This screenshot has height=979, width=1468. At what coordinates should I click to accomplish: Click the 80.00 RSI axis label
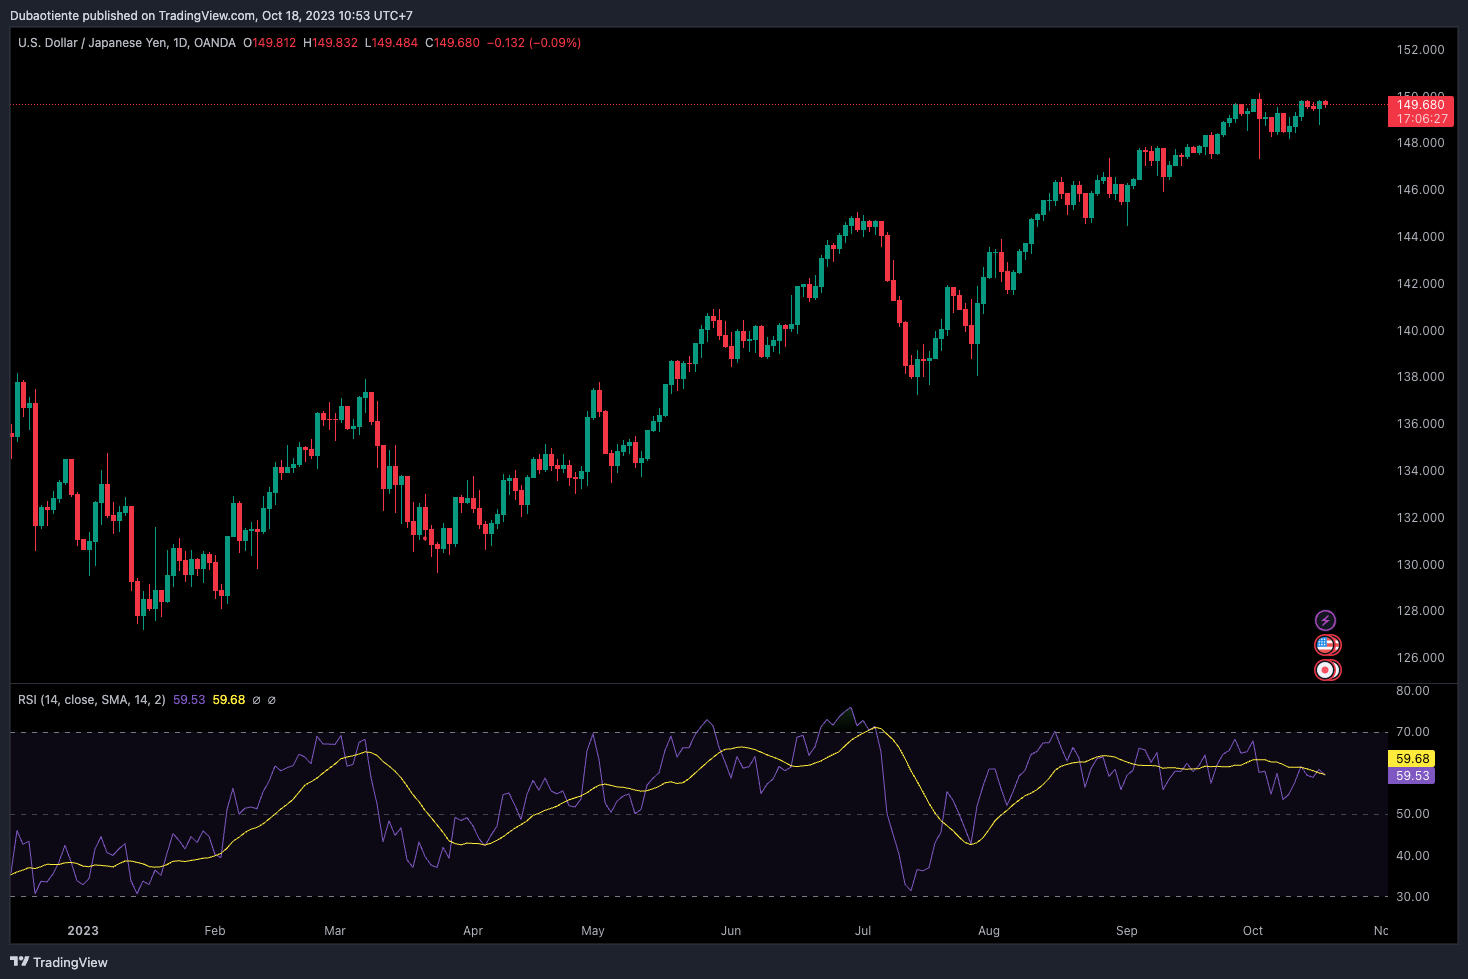coord(1413,691)
